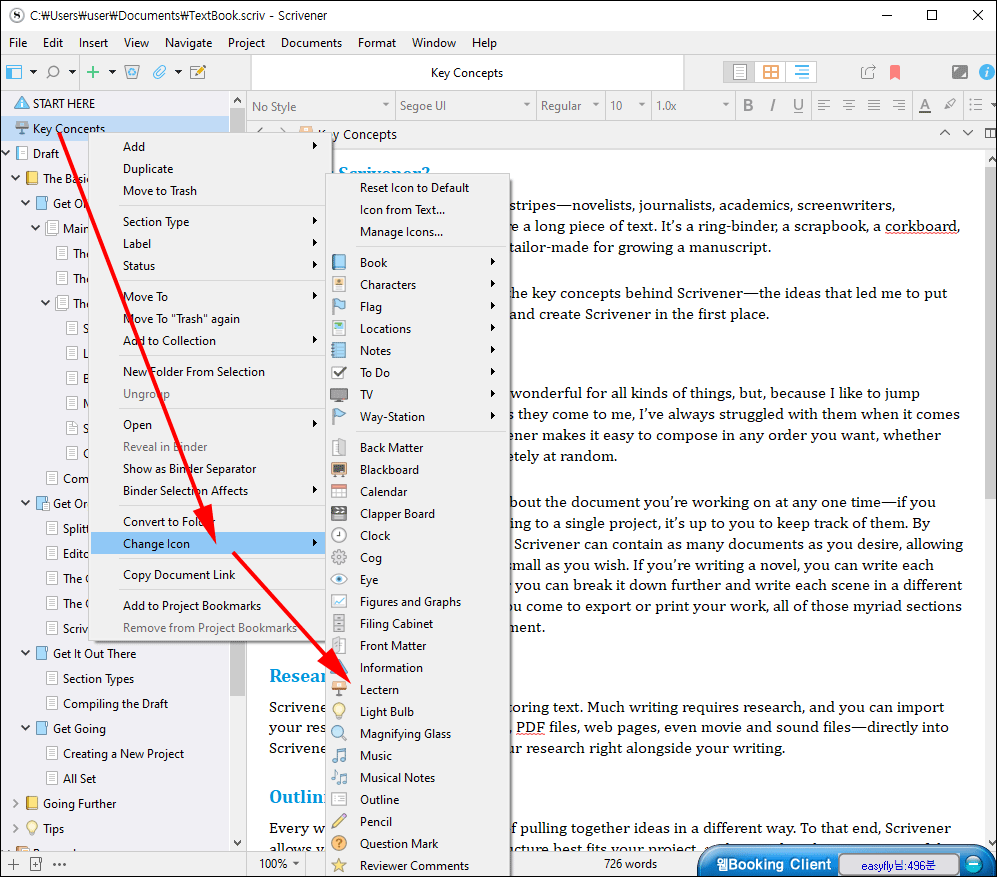This screenshot has height=877, width=997.
Task: Open the No Style dropdown
Action: 320,106
